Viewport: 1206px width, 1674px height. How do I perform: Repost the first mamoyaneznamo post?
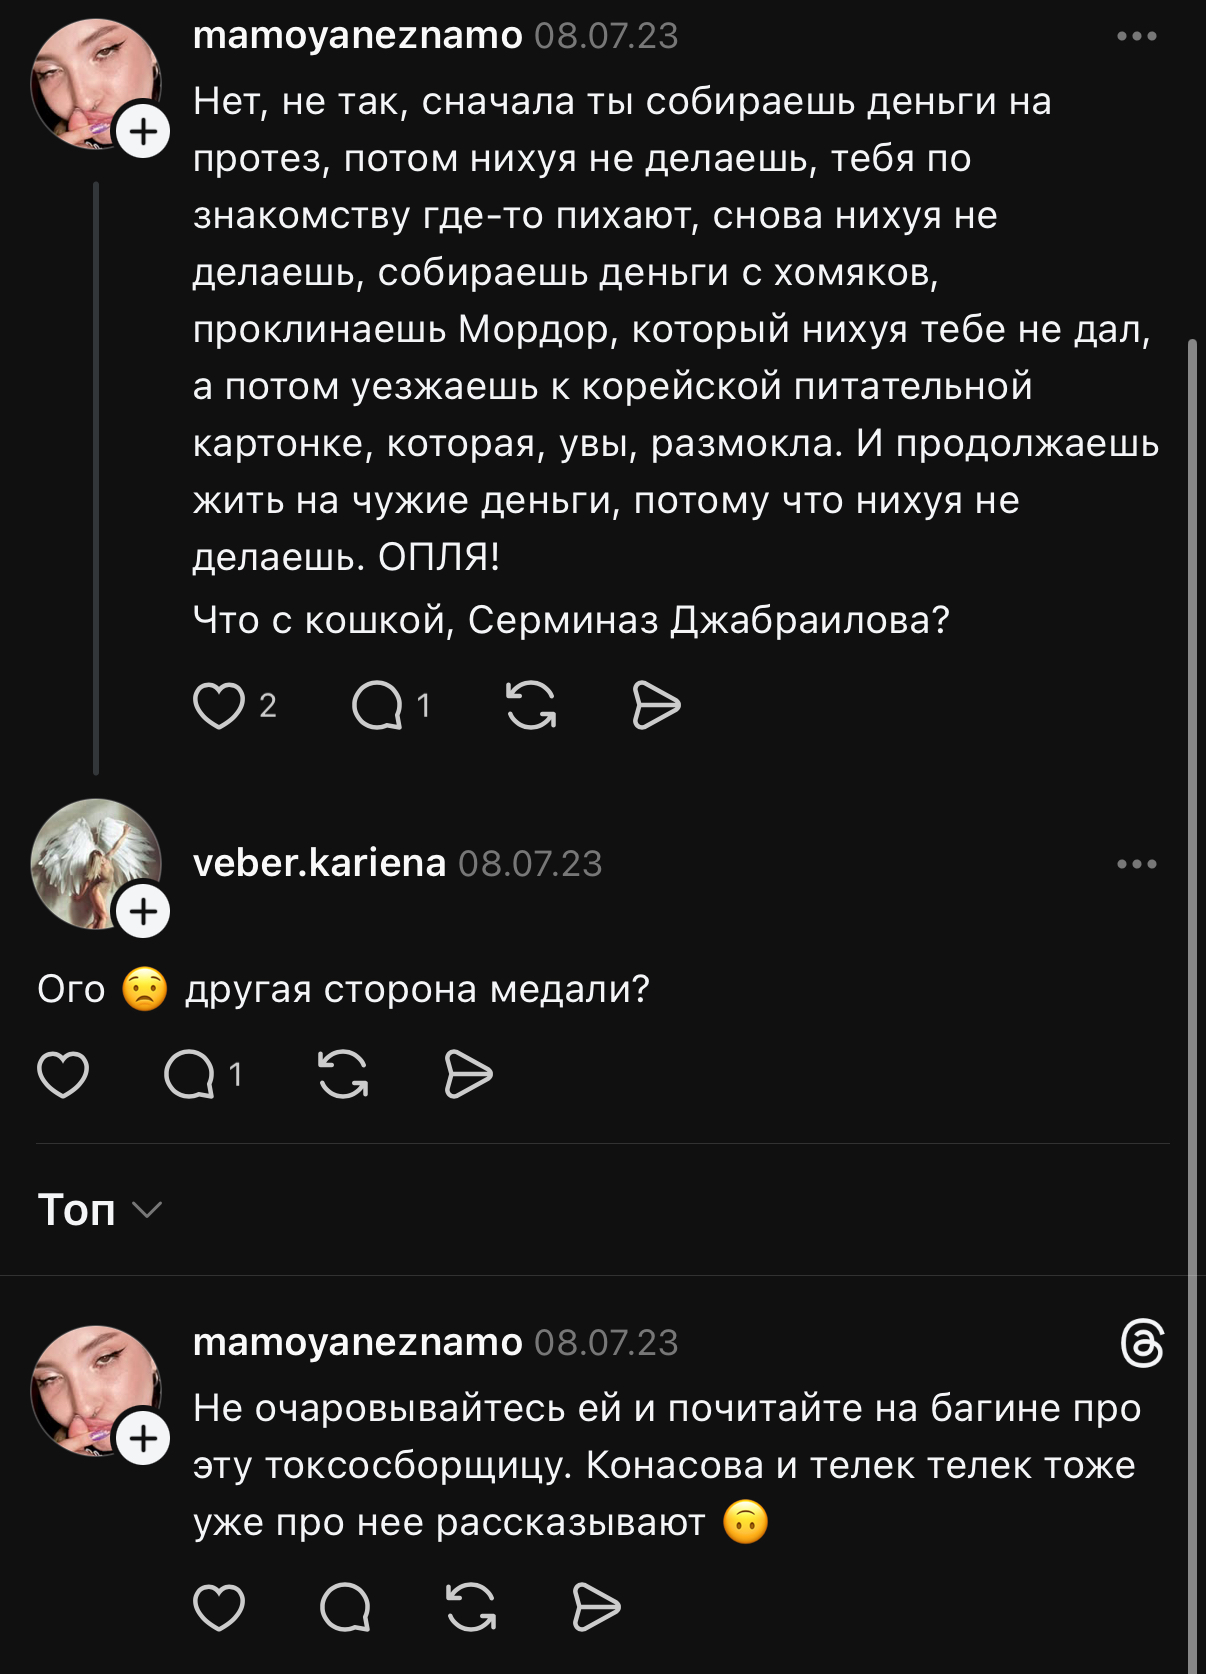pos(531,706)
